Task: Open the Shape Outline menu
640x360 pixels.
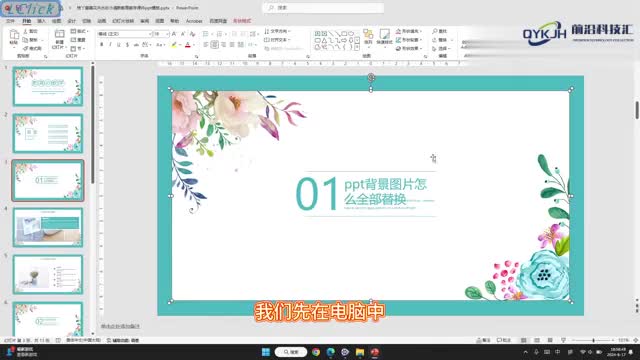Action: coord(409,40)
